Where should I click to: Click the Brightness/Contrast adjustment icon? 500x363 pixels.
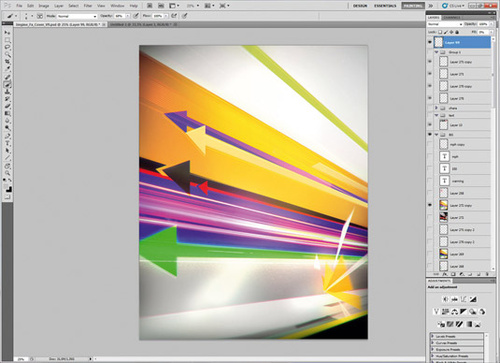(x=445, y=299)
